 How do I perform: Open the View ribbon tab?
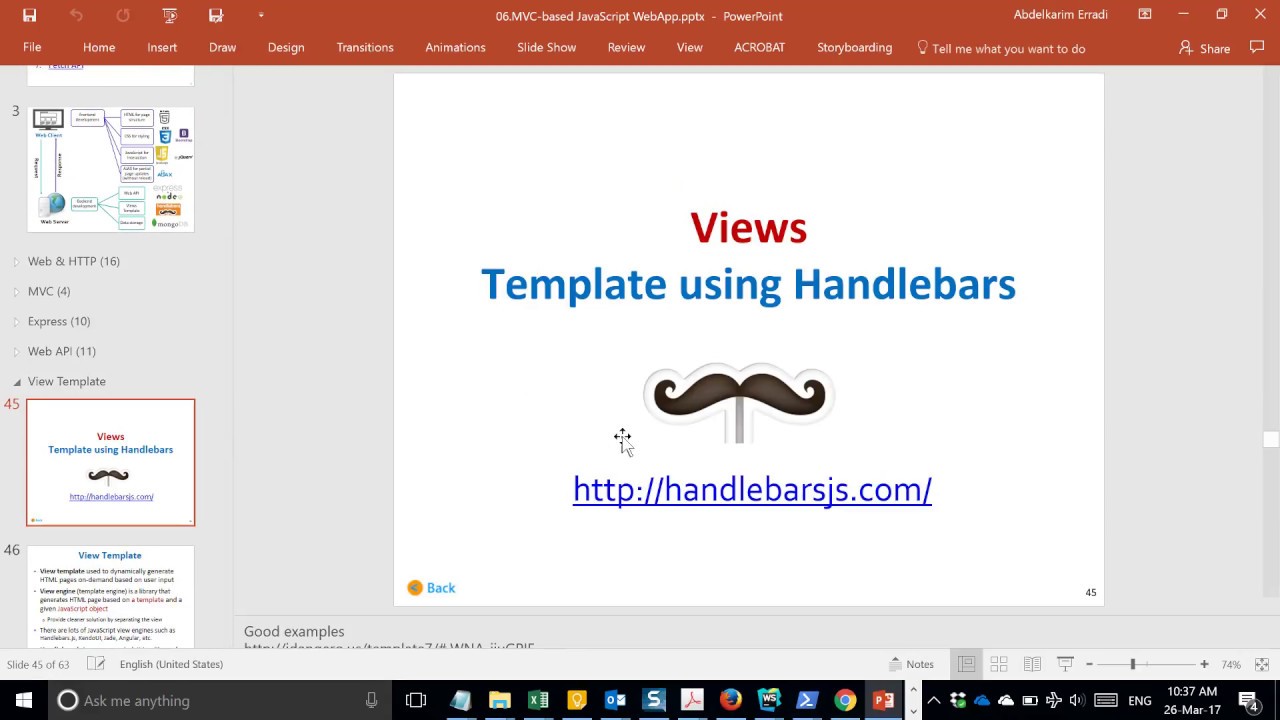pos(689,47)
